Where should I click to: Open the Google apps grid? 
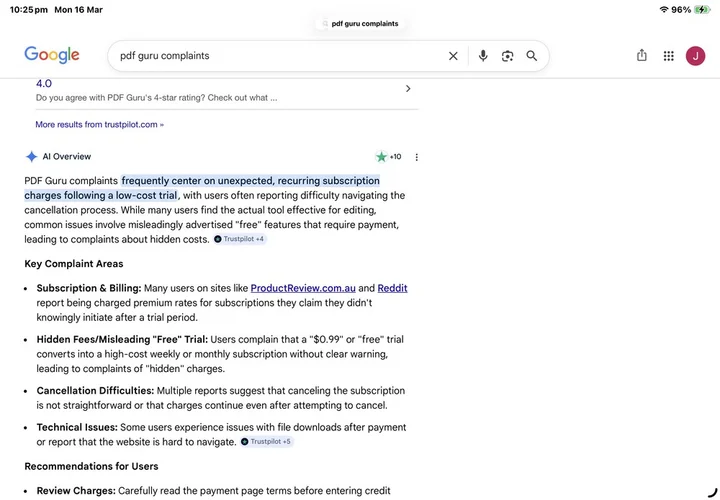(x=669, y=56)
